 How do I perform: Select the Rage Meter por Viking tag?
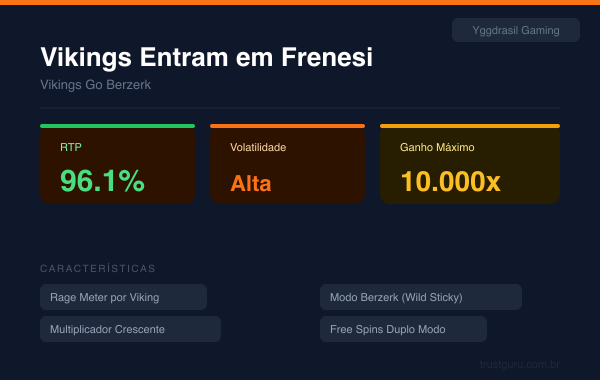[124, 297]
